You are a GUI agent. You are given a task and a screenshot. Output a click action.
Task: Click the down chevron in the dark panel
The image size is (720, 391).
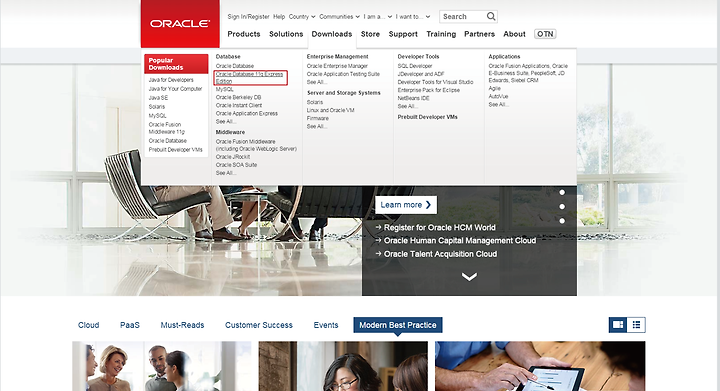coord(469,277)
